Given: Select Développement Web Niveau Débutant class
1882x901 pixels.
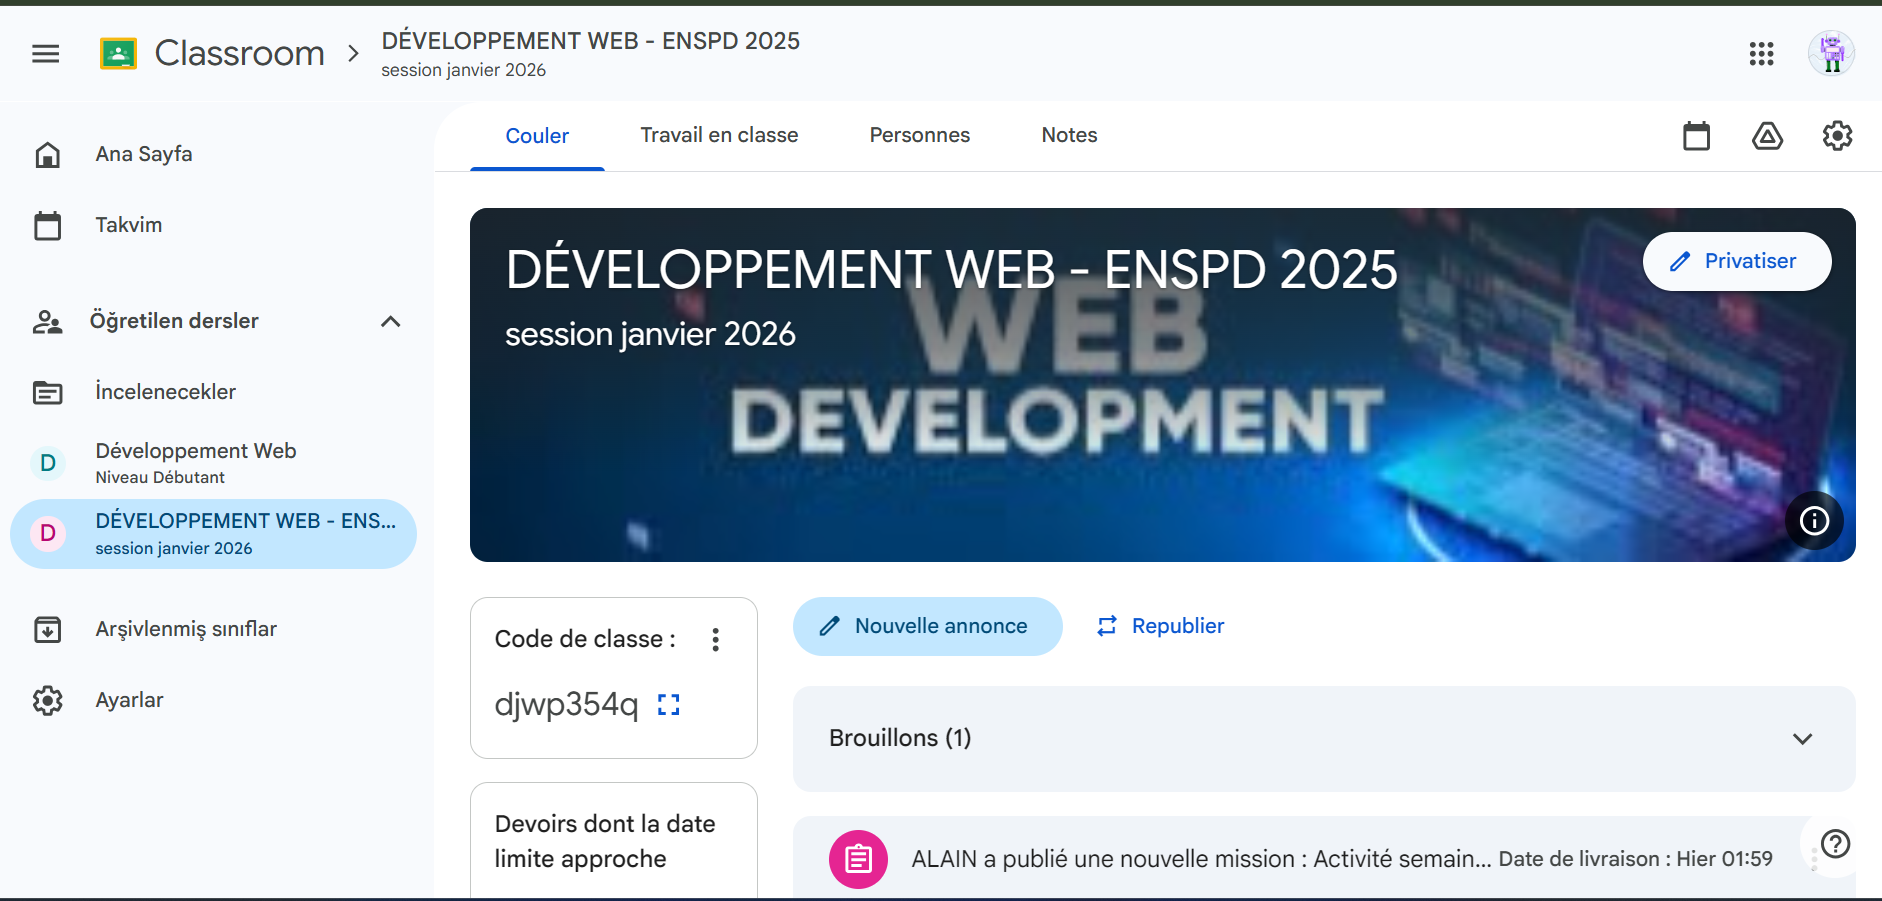Looking at the screenshot, I should point(196,463).
